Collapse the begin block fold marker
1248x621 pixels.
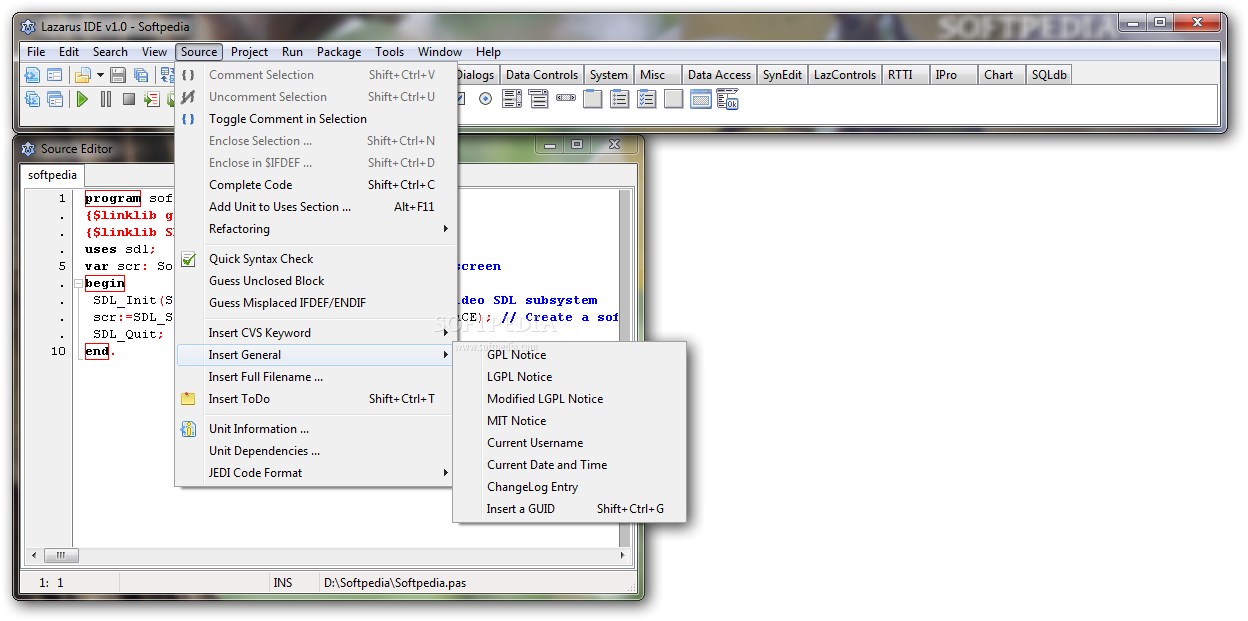(80, 284)
